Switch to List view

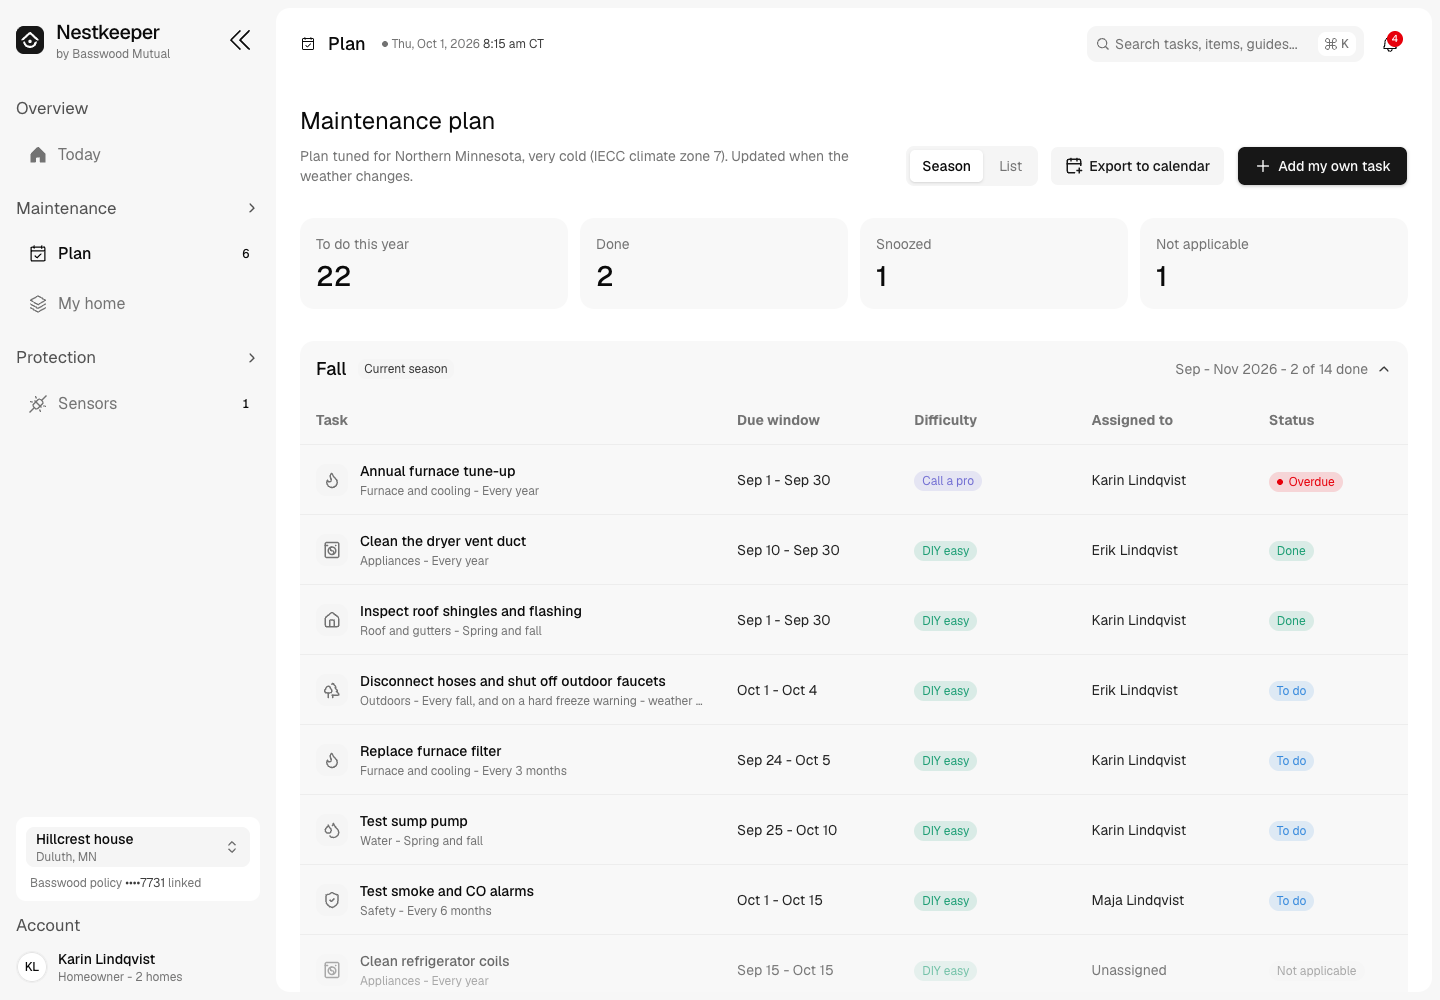(x=1010, y=166)
